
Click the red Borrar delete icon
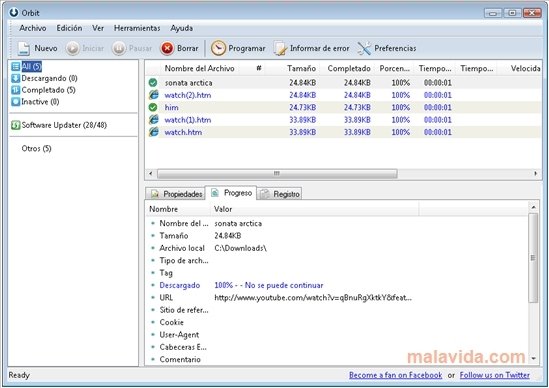167,48
